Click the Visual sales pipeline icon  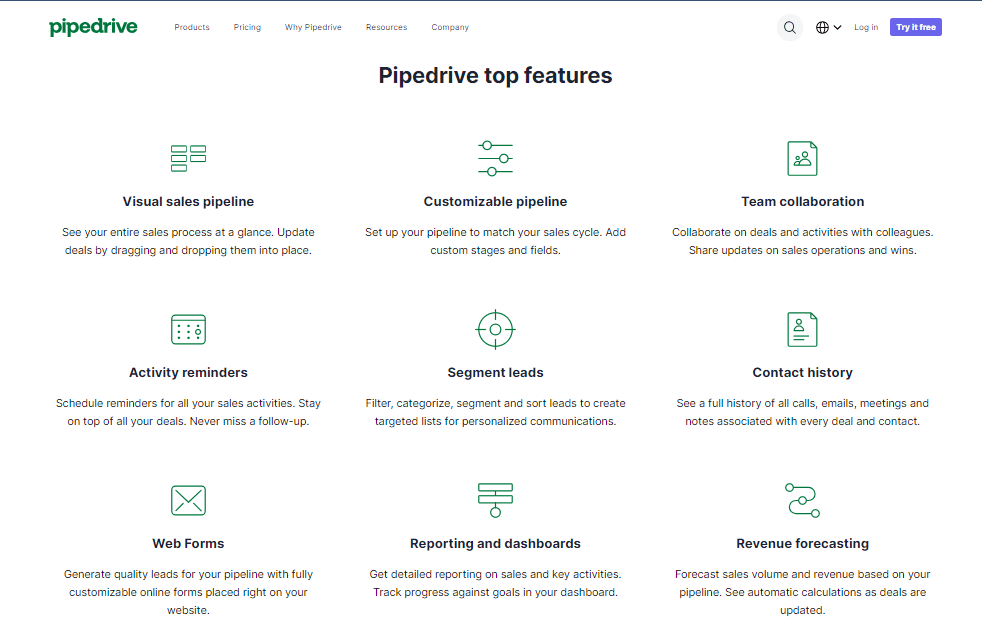[x=189, y=158]
